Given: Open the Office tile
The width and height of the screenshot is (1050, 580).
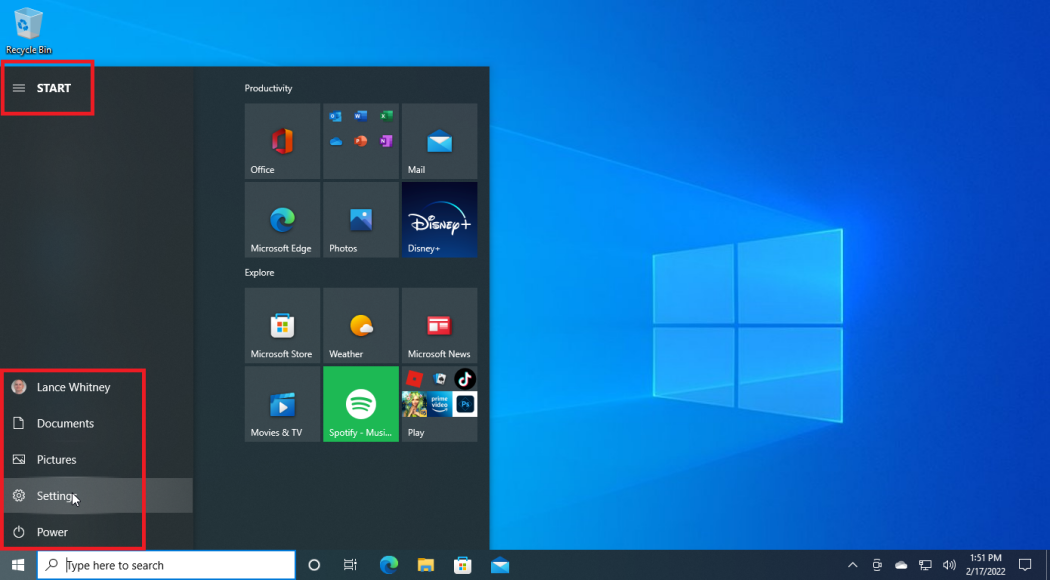Looking at the screenshot, I should (x=282, y=140).
